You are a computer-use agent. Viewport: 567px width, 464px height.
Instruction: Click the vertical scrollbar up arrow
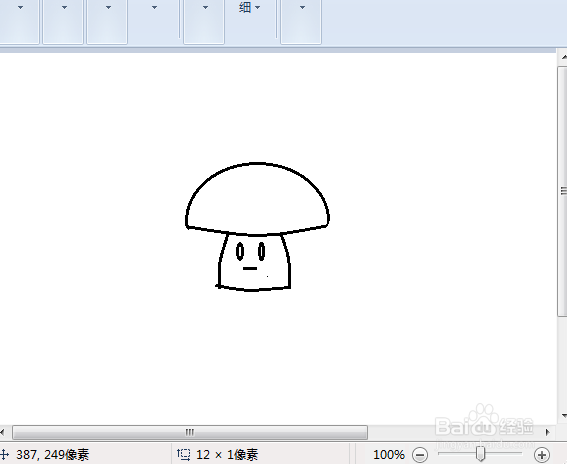tap(564, 57)
